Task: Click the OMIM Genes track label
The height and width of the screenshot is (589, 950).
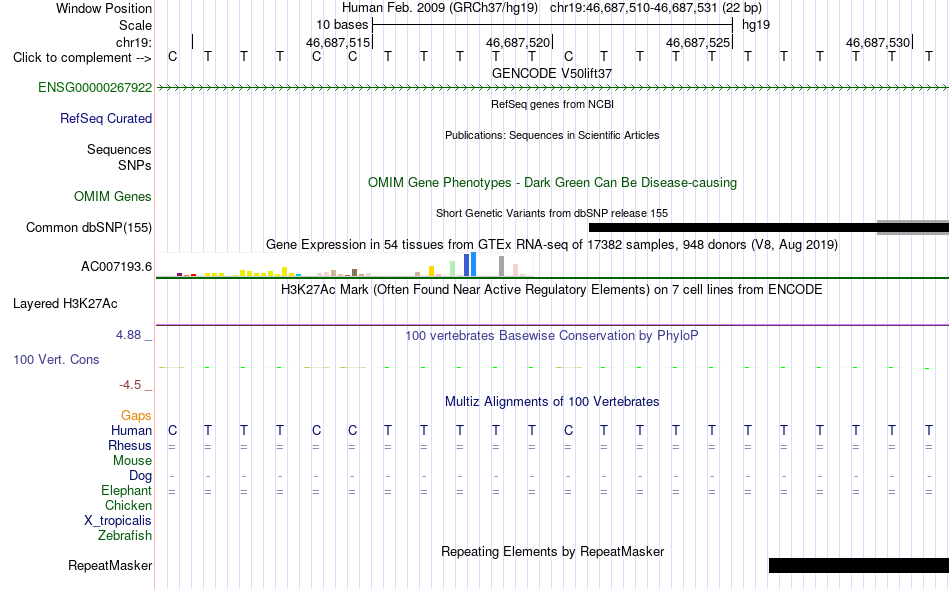Action: 113,196
